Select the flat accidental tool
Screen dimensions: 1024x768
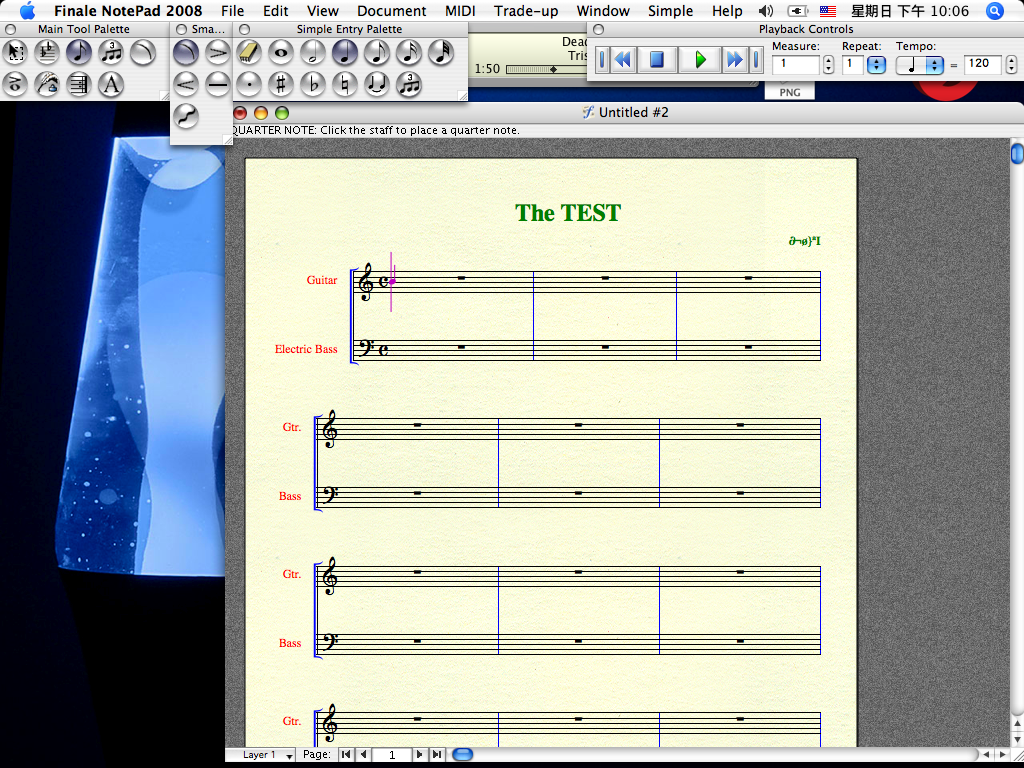(313, 84)
